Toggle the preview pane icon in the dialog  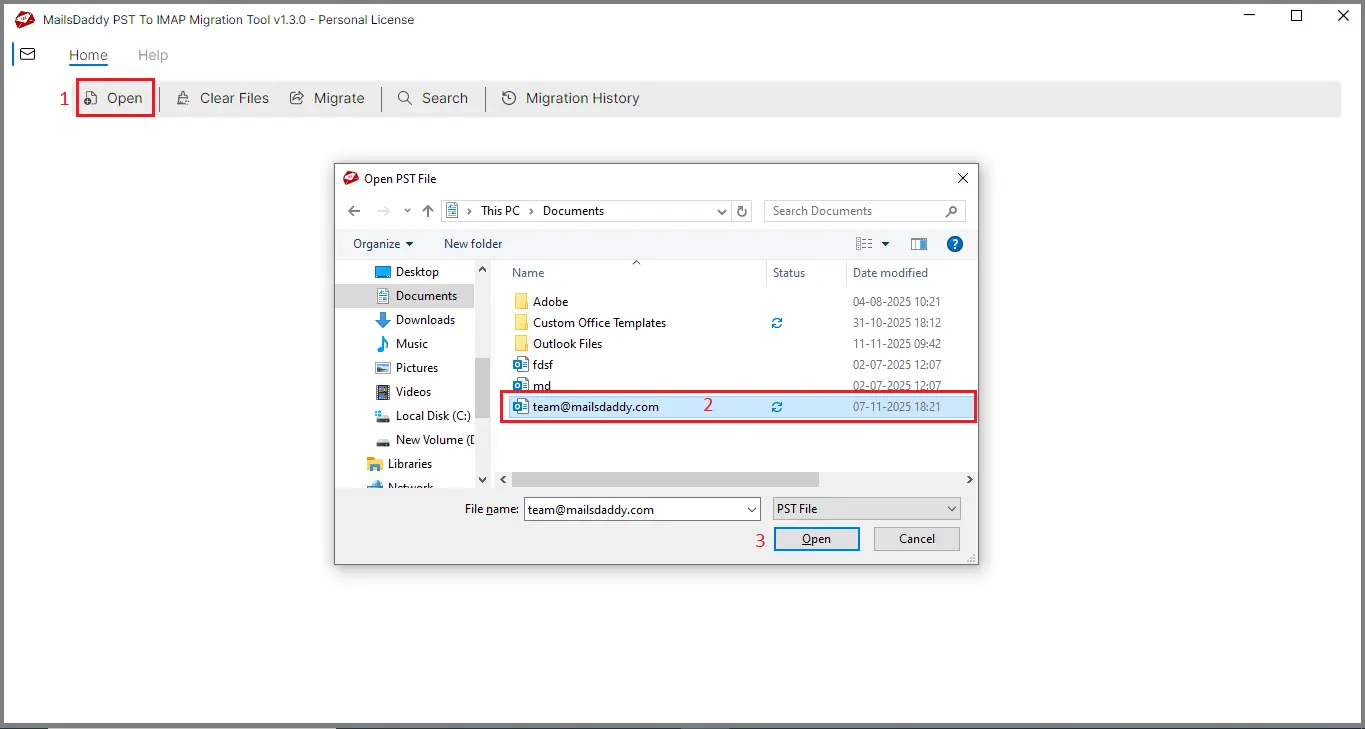click(918, 243)
